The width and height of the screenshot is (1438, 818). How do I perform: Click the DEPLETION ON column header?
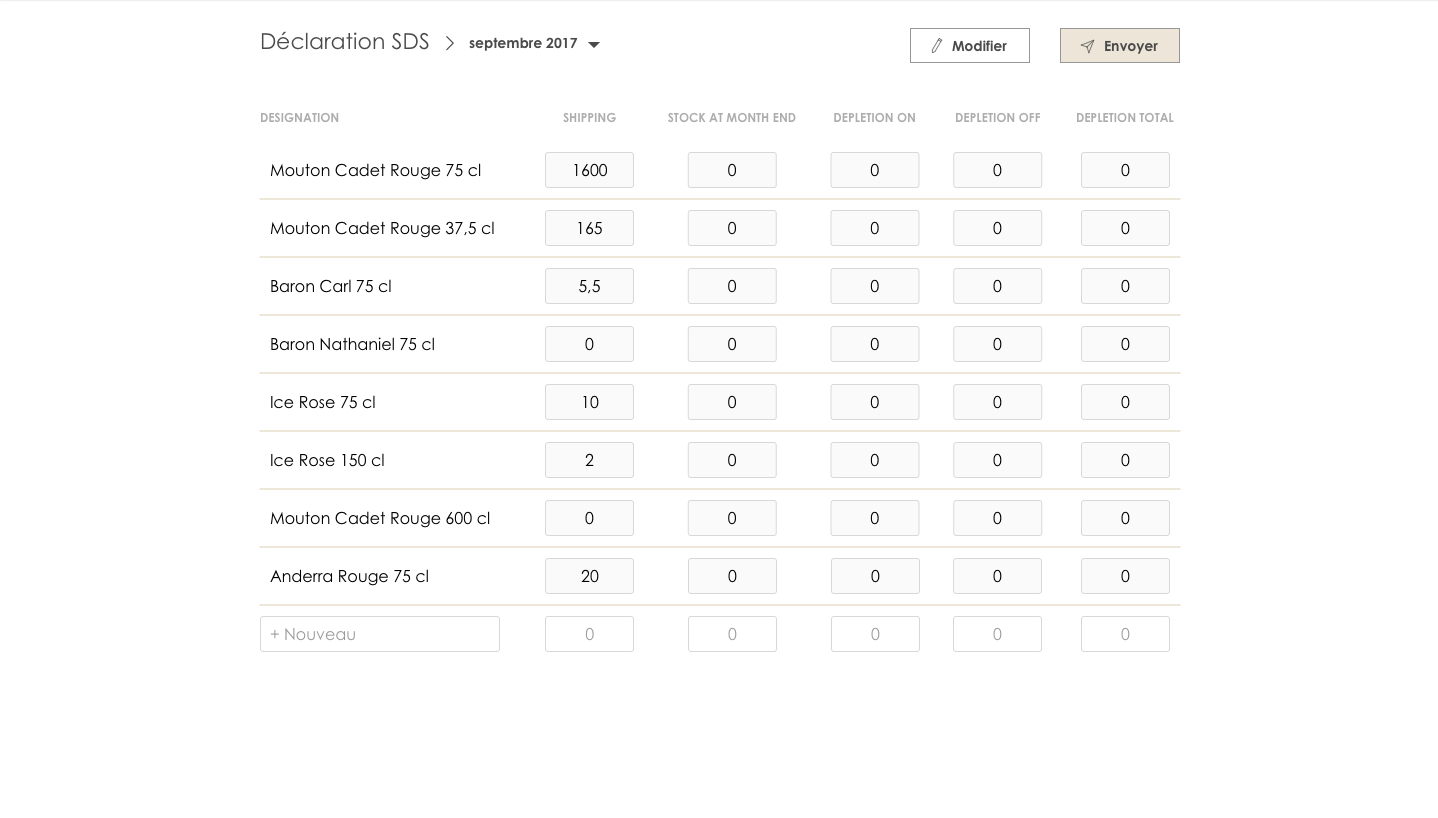pyautogui.click(x=875, y=118)
